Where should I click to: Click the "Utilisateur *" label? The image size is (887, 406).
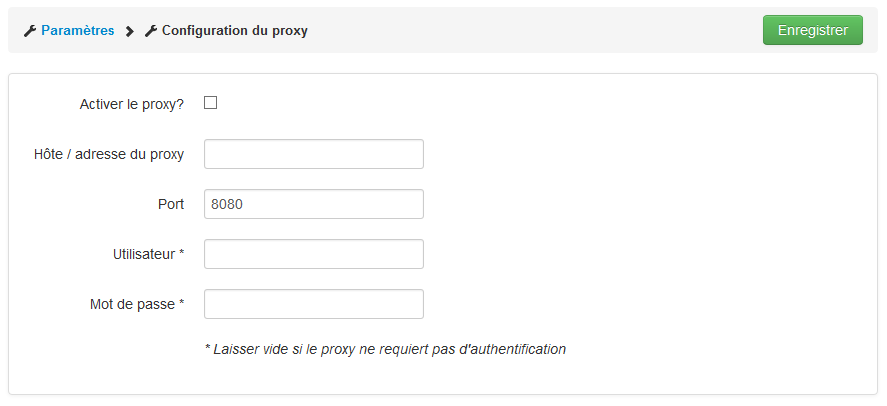coord(149,254)
